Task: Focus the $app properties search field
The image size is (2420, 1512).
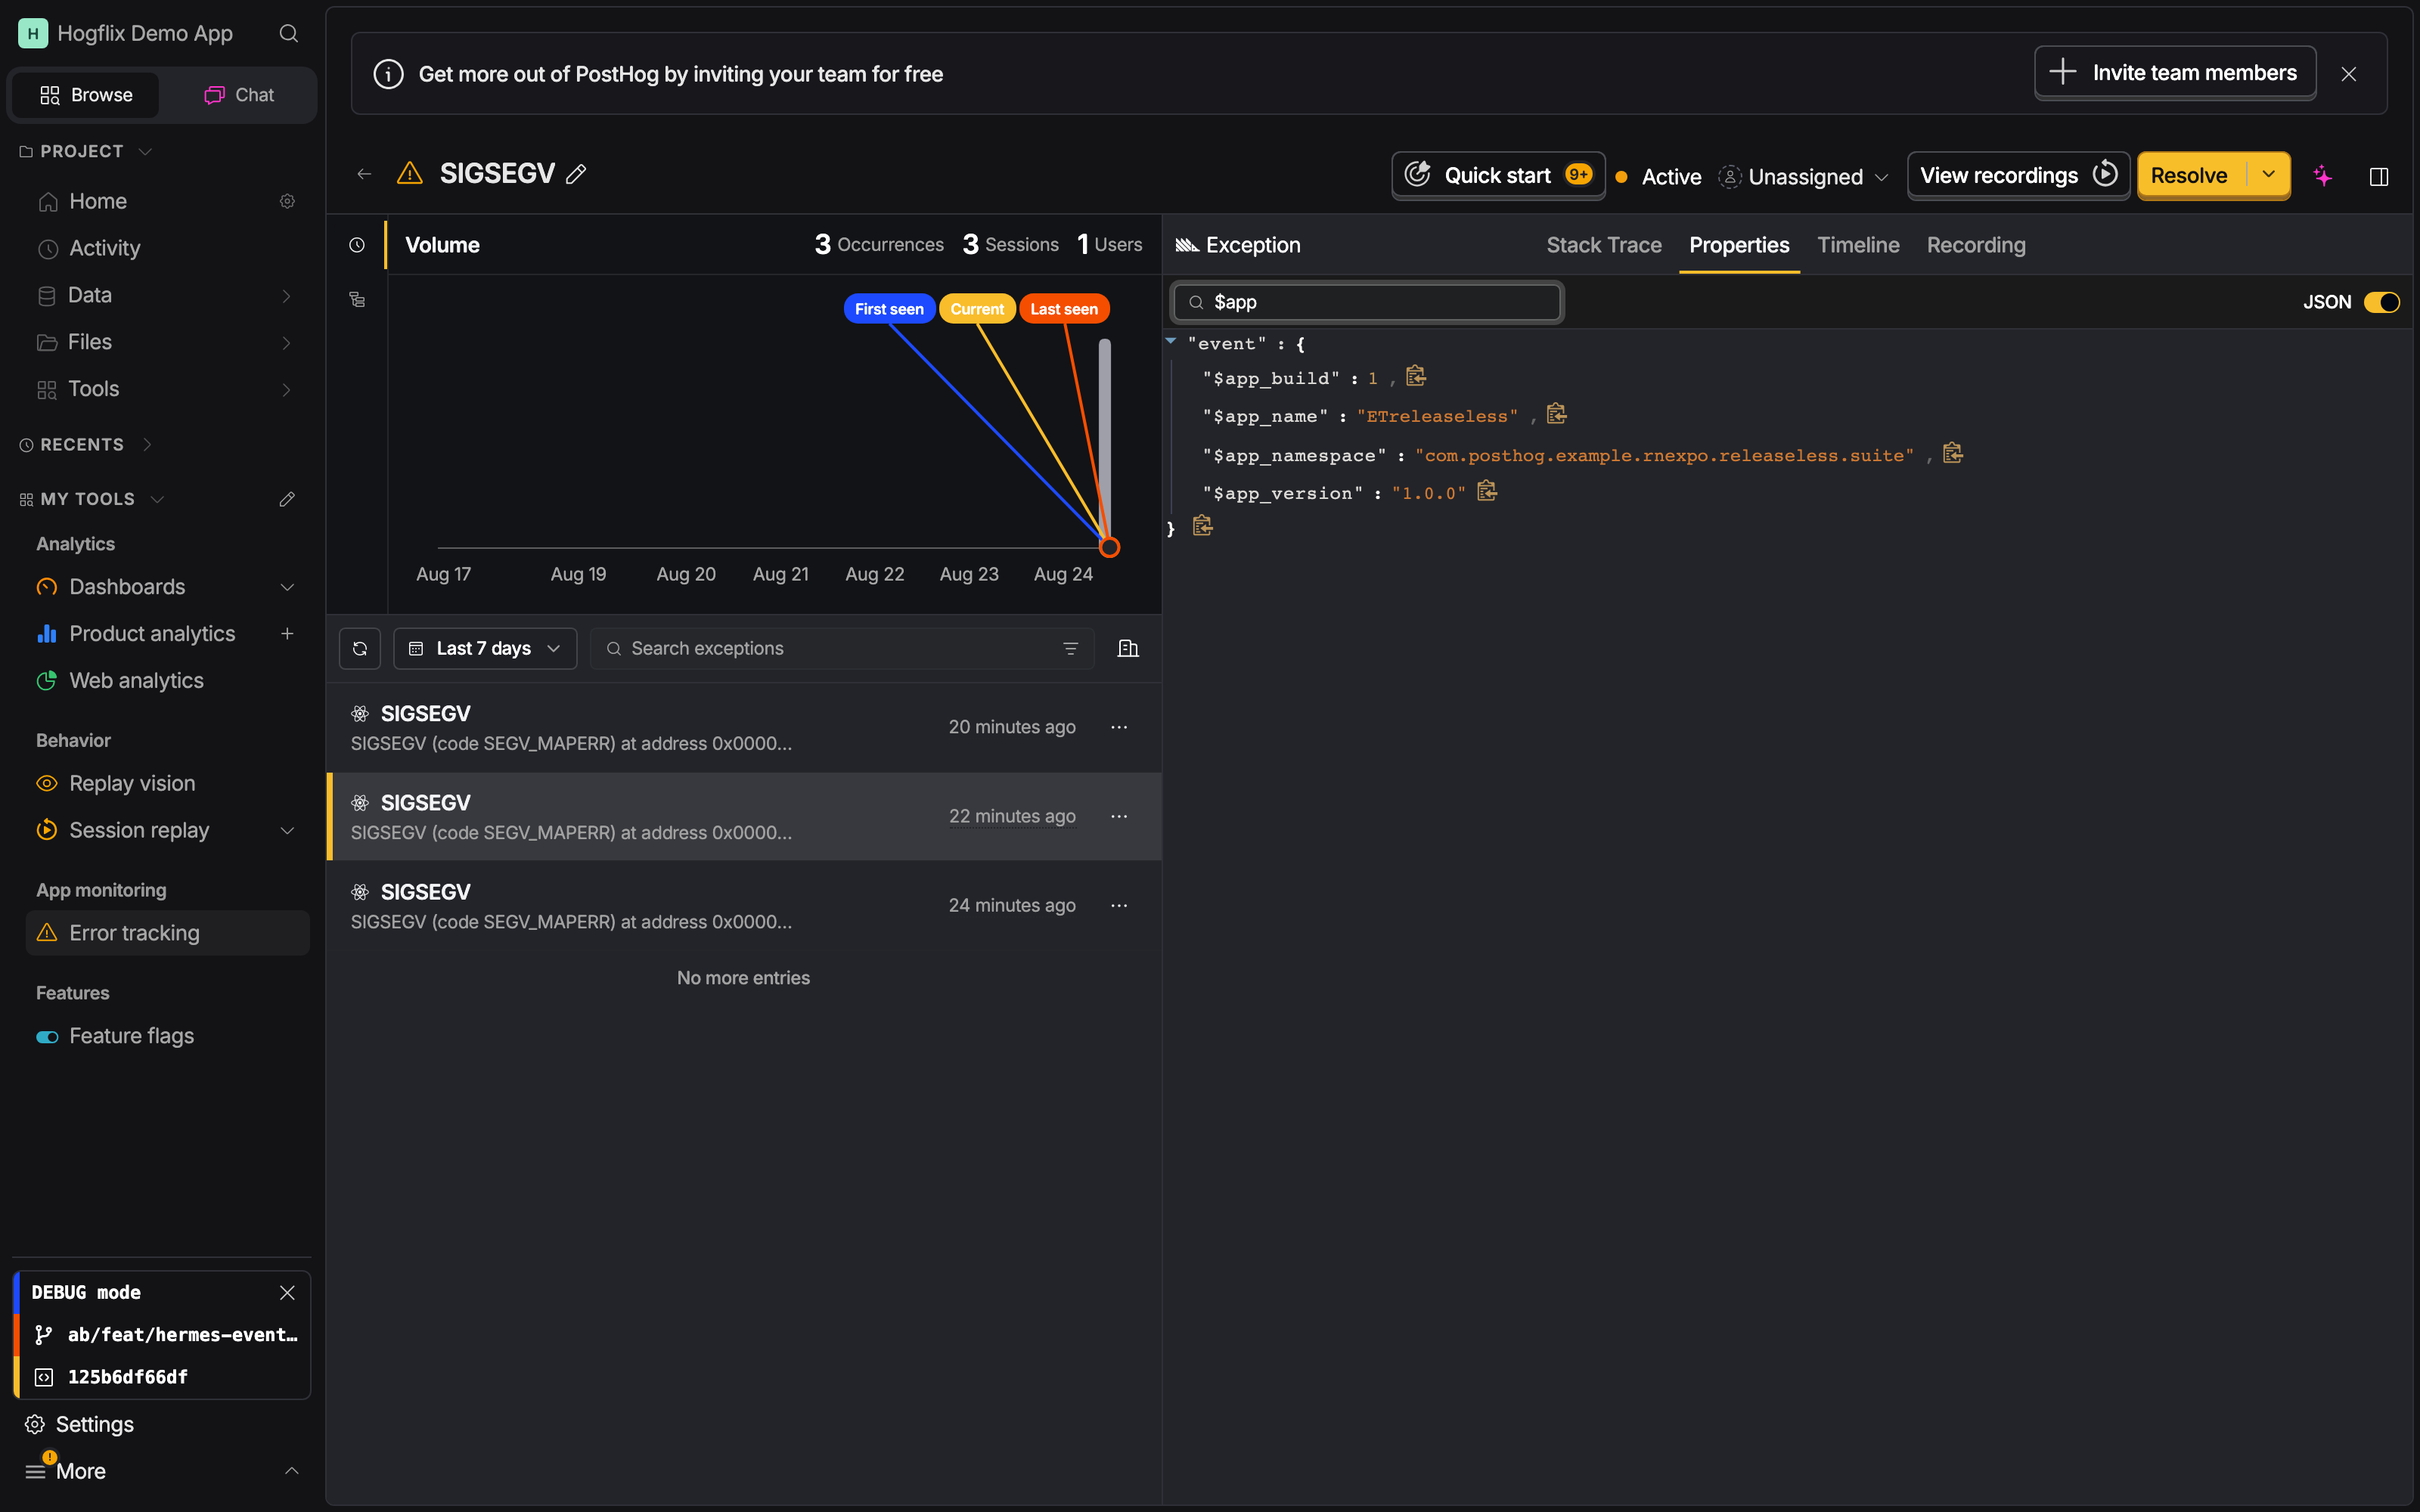Action: (x=1367, y=302)
